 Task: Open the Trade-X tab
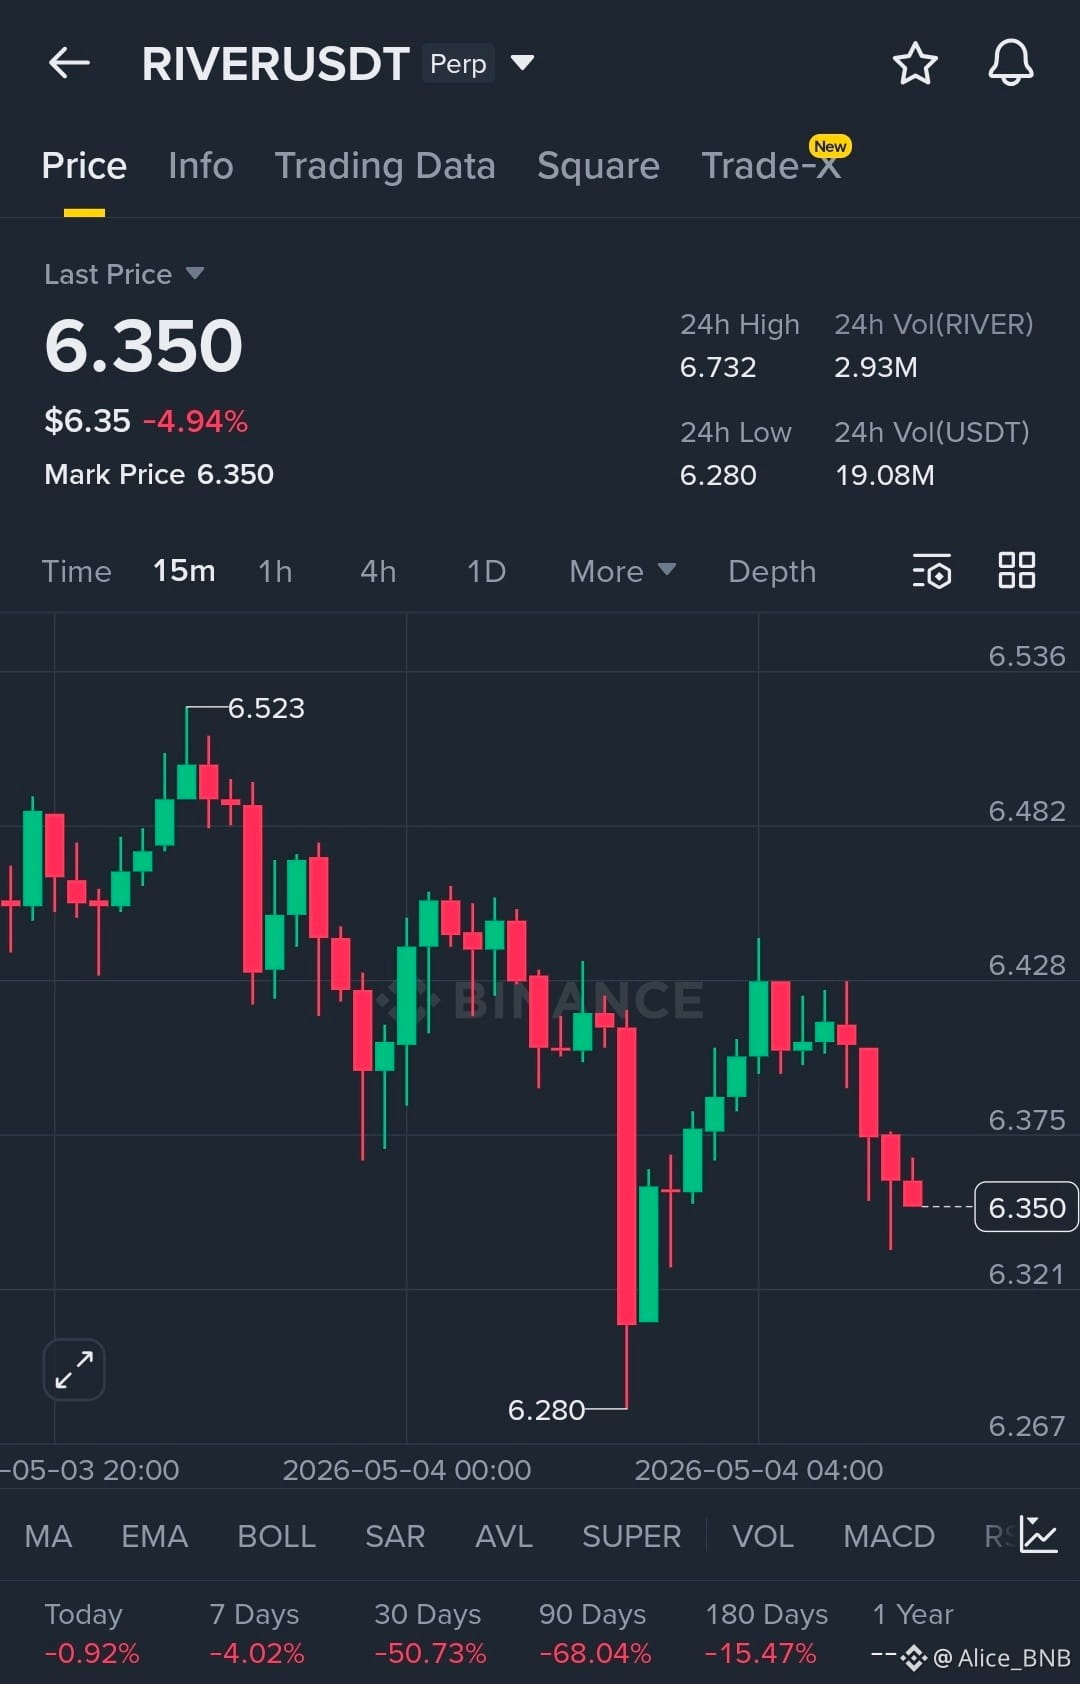click(771, 166)
